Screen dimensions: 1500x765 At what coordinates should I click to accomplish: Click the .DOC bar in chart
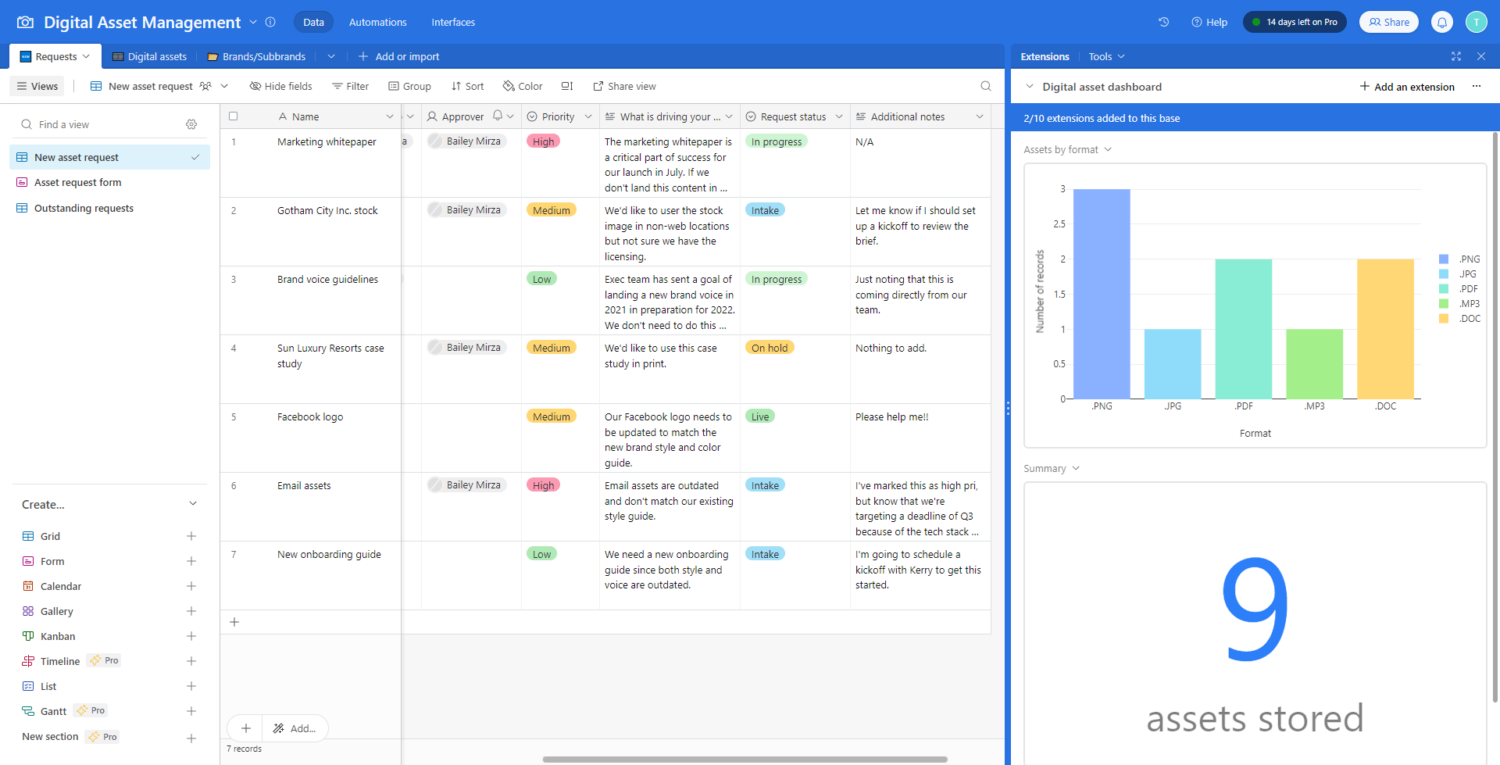coord(1385,329)
